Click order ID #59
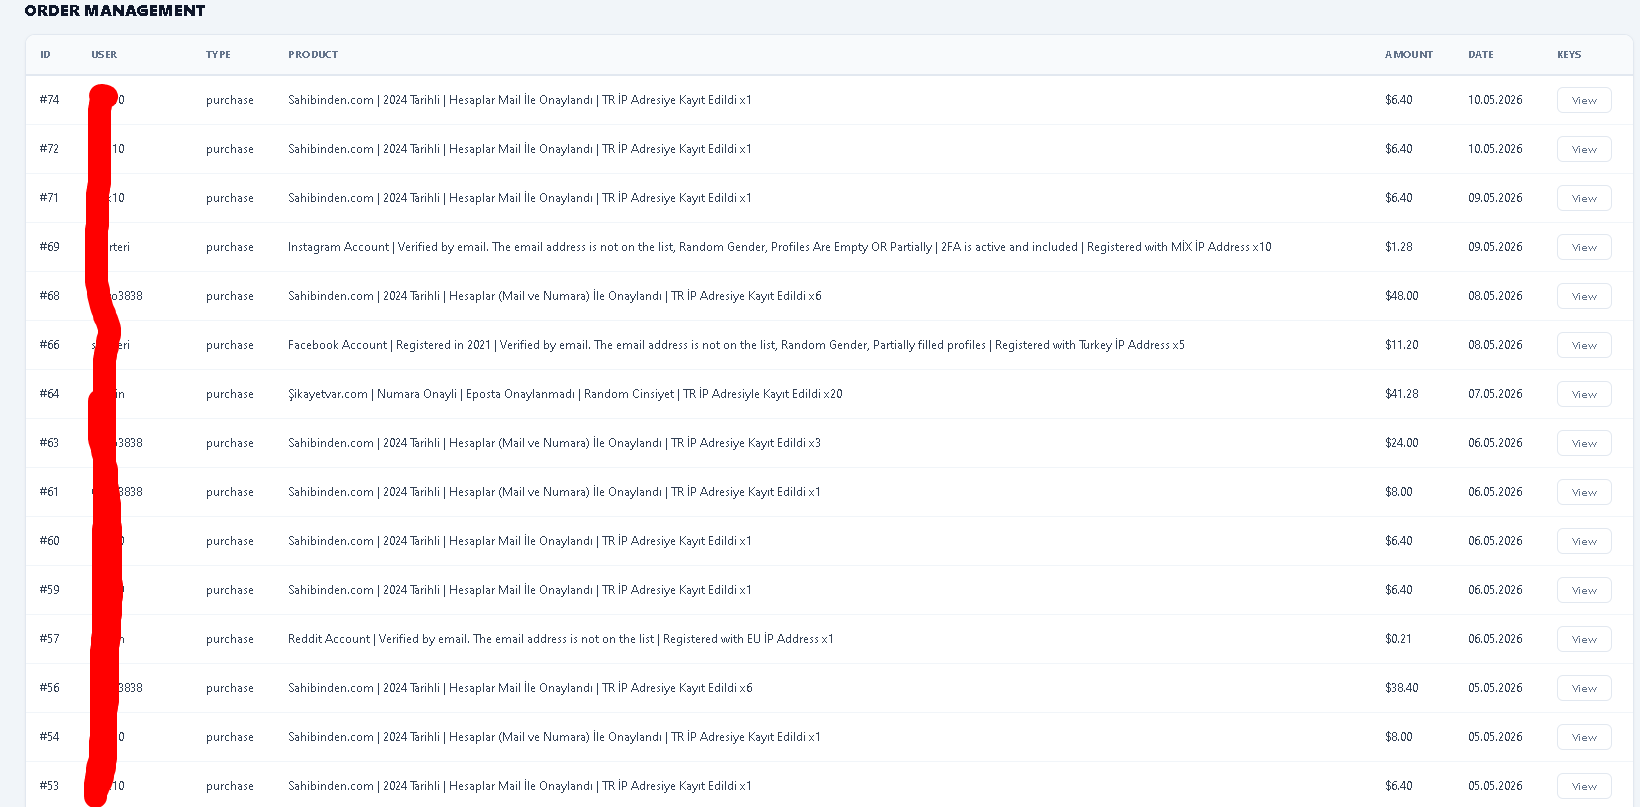This screenshot has width=1640, height=807. (49, 590)
